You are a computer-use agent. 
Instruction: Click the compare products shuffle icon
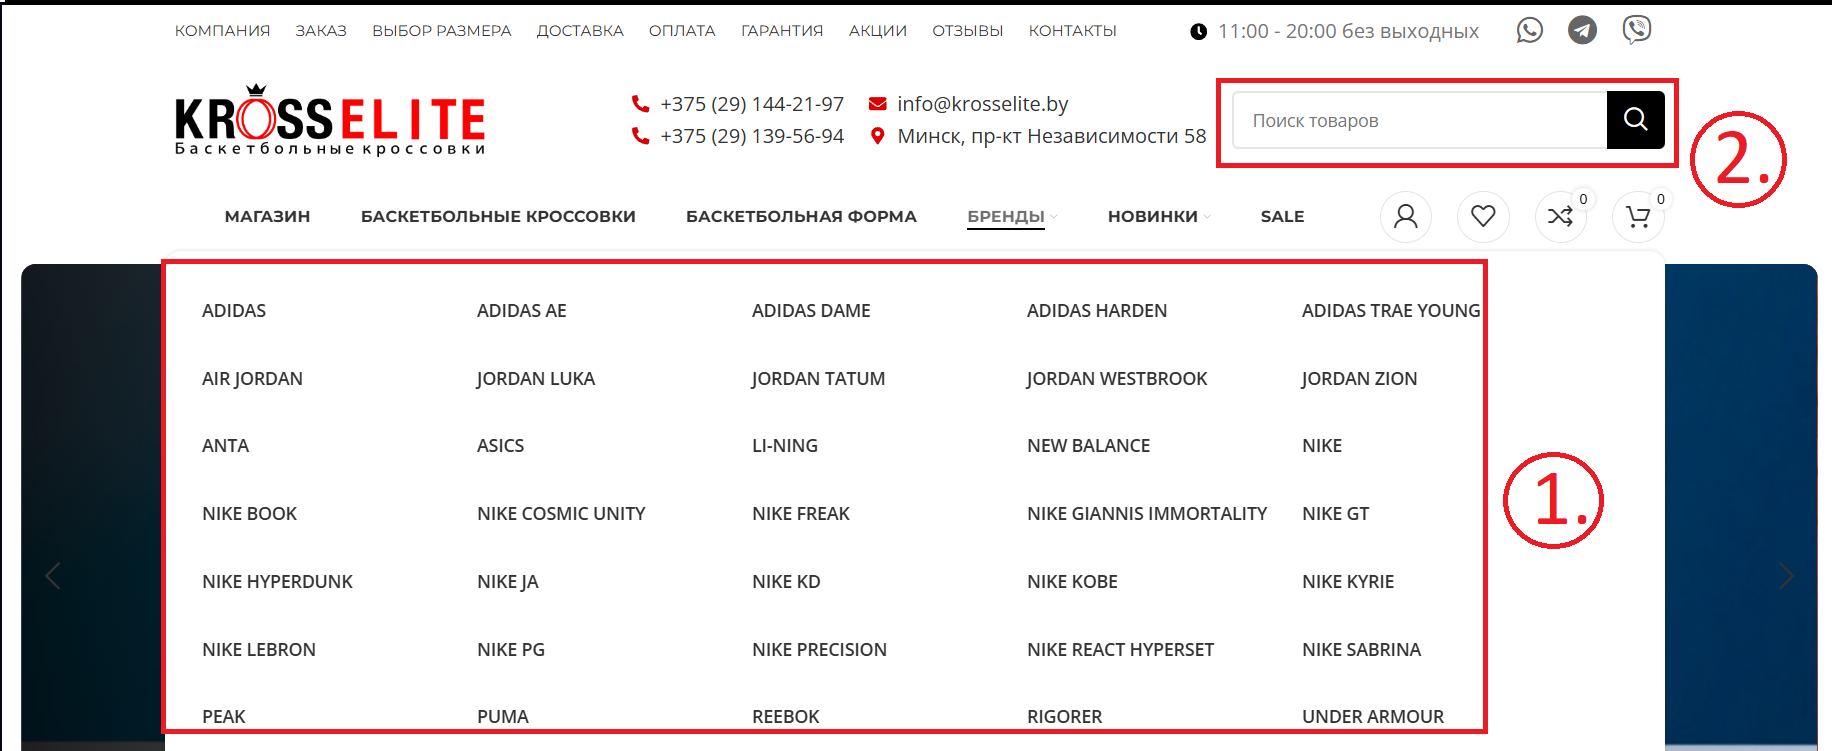pos(1559,216)
